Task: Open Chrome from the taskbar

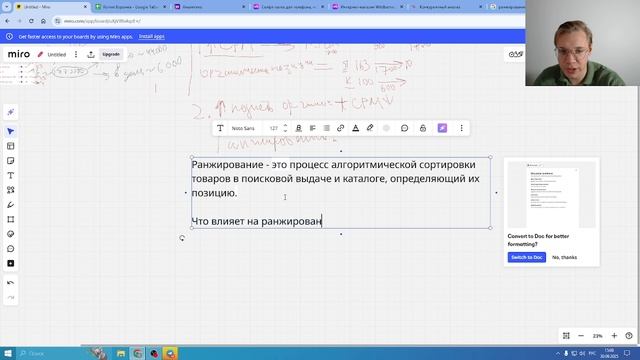Action: click(138, 353)
